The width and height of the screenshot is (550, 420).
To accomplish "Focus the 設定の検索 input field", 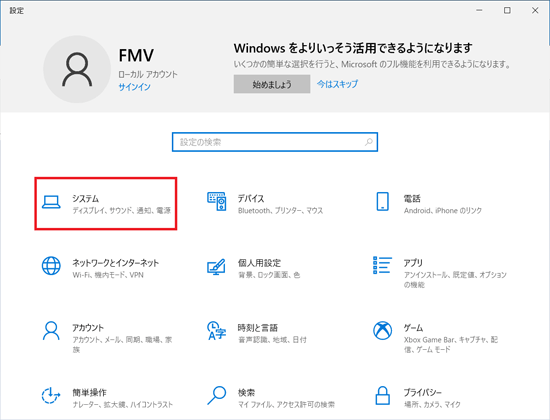I will tap(275, 142).
